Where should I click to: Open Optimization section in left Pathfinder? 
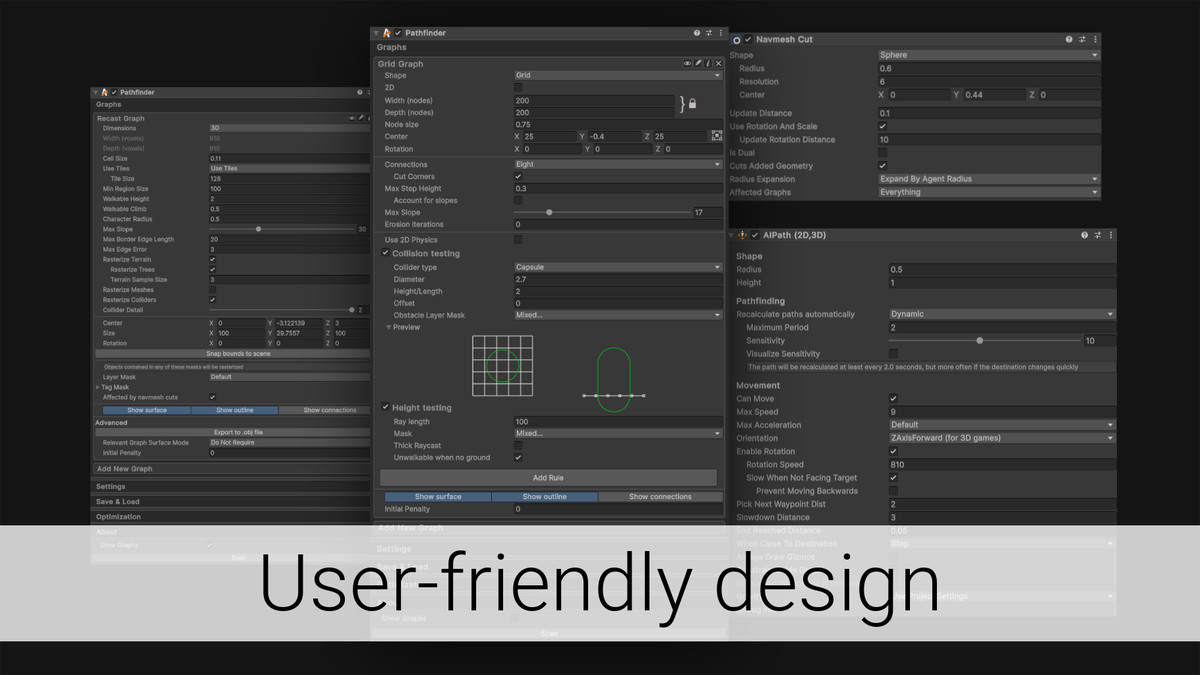pyautogui.click(x=232, y=517)
